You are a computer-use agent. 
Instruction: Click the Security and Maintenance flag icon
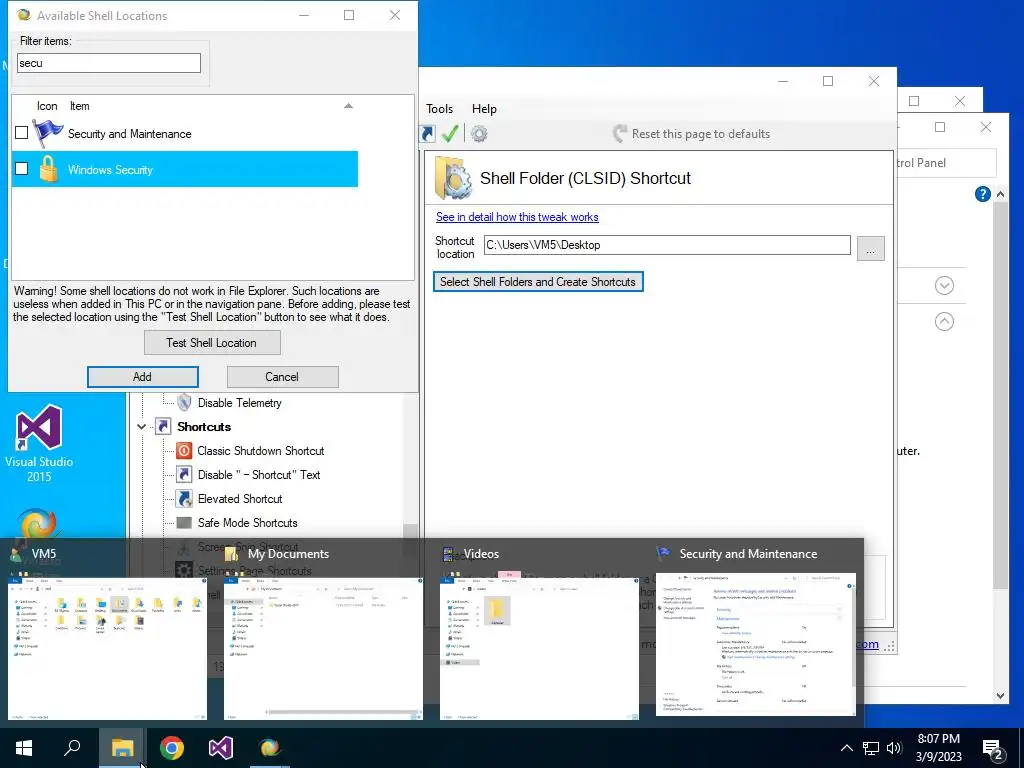click(48, 133)
